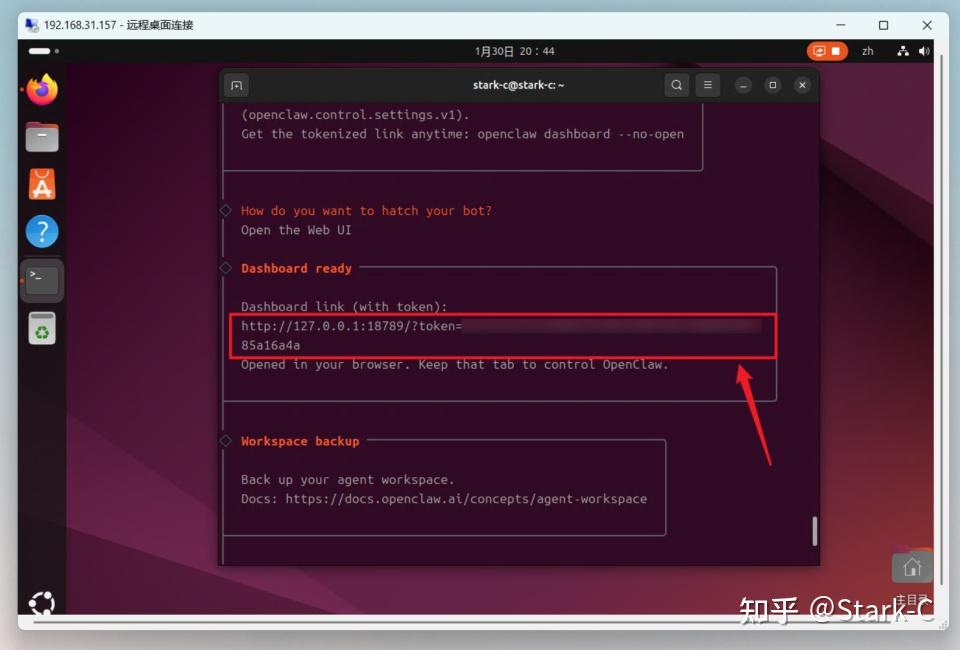Click the new tab icon in terminal

(236, 85)
